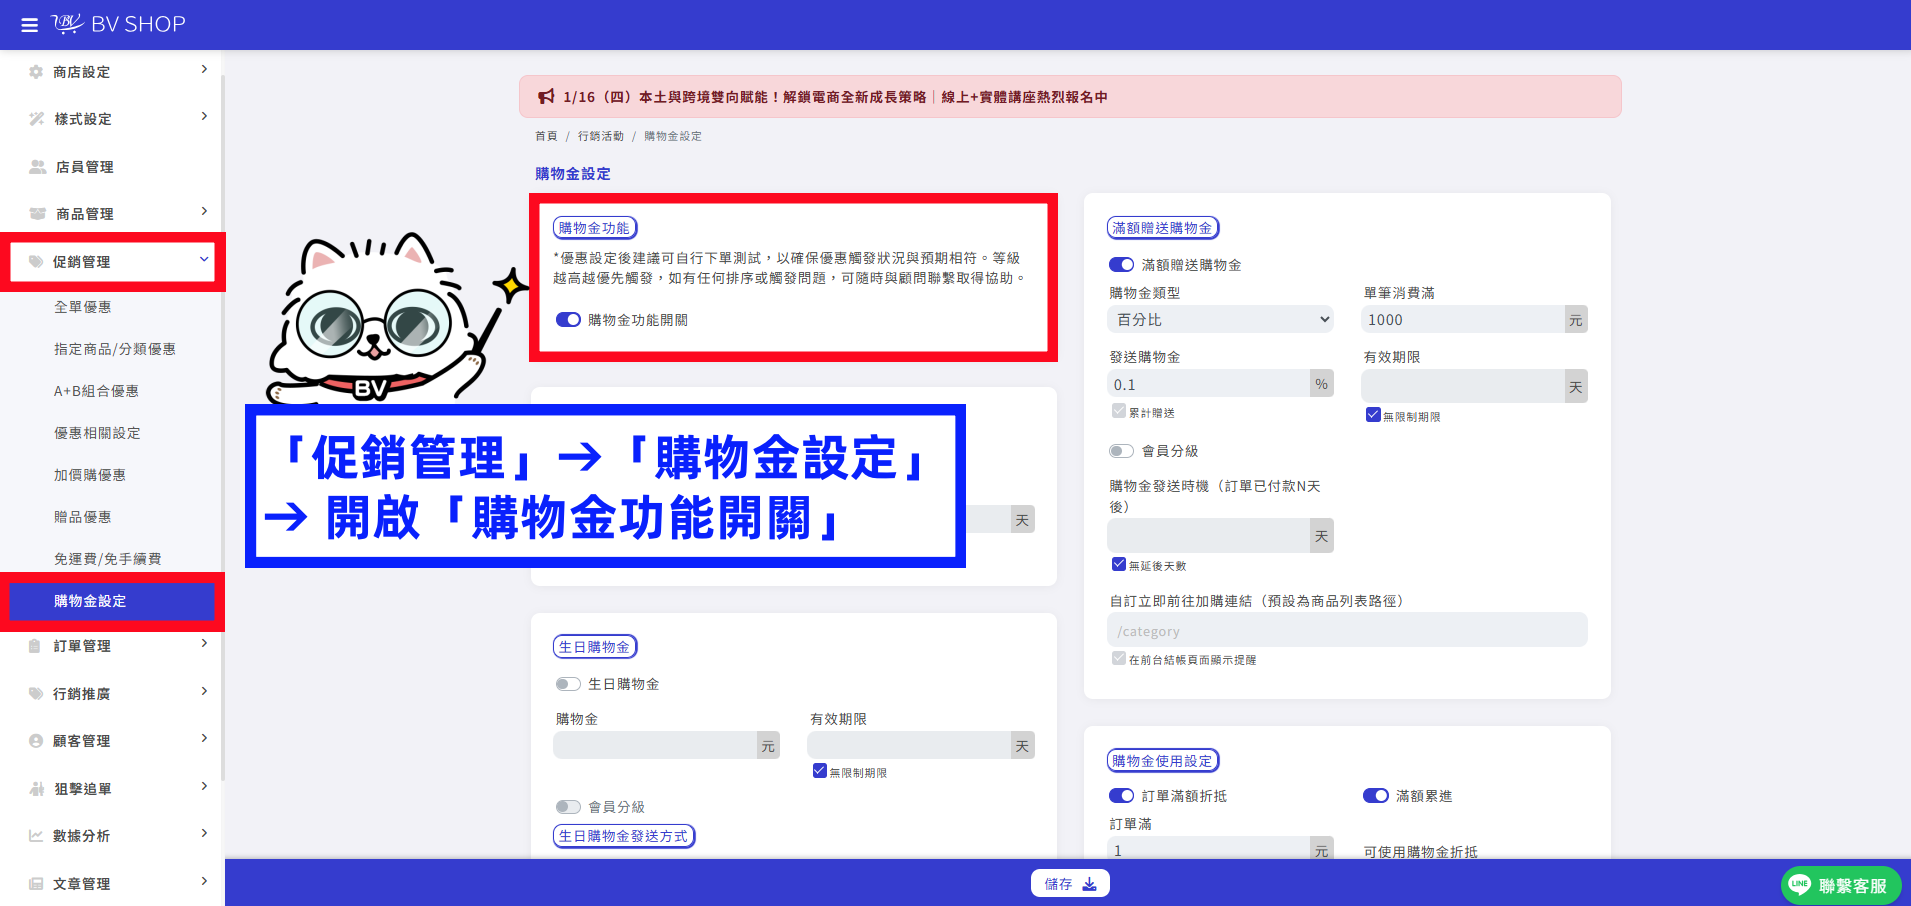Toggle 會員分級 under 滿額贈送購物金

click(1122, 451)
